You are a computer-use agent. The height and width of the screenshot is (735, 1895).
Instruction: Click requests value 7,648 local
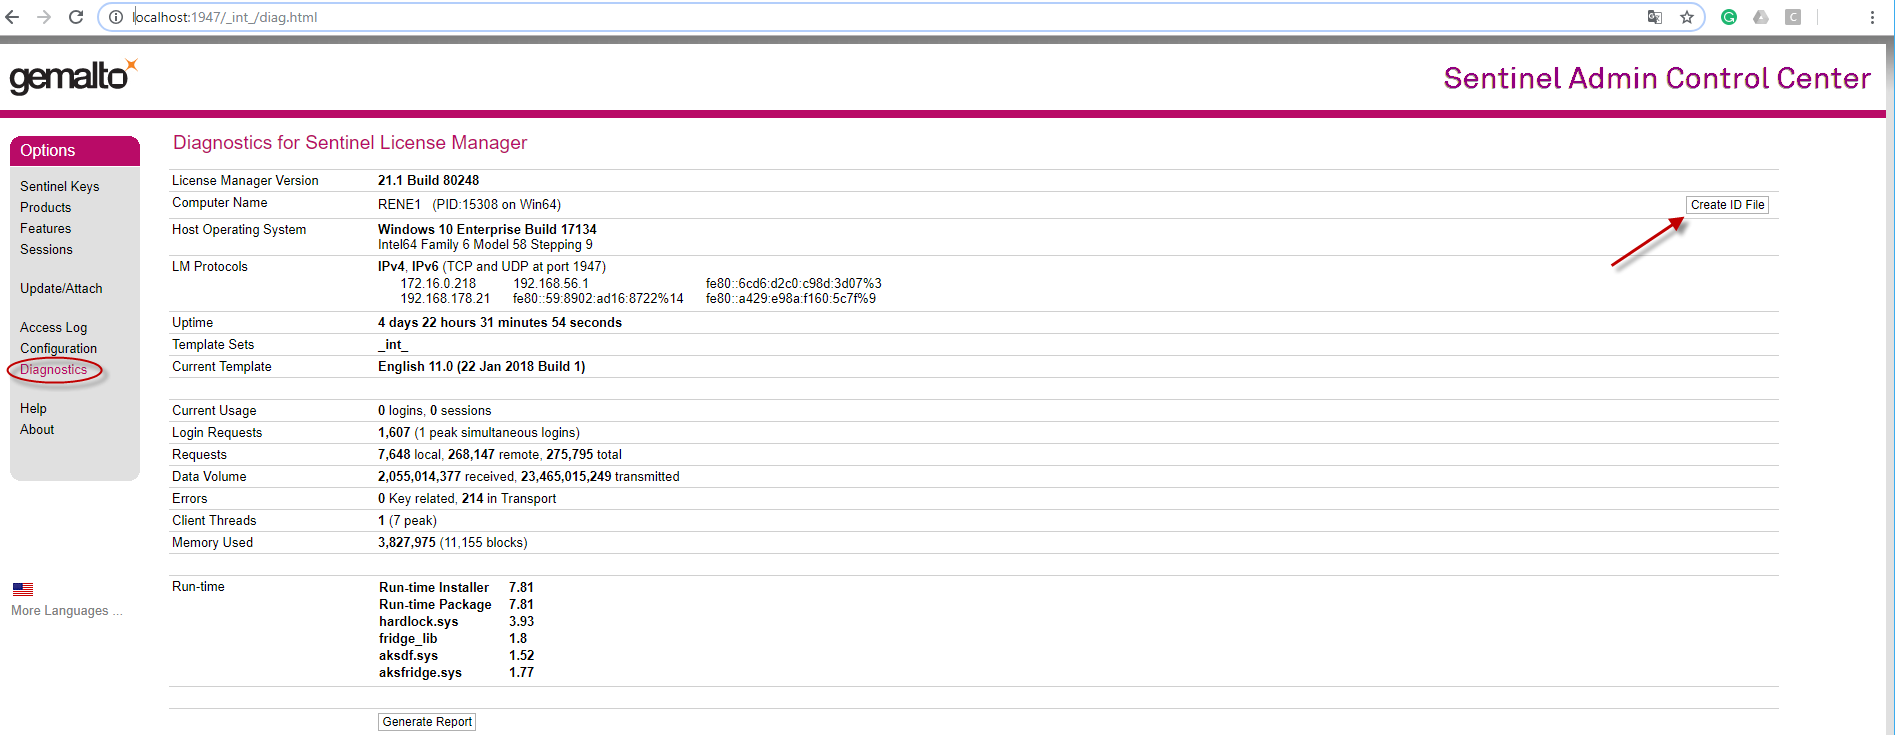point(409,454)
